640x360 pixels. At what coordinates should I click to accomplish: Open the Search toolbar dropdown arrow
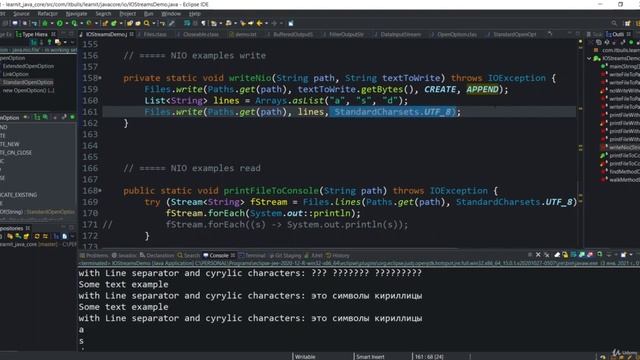click(x=154, y=23)
